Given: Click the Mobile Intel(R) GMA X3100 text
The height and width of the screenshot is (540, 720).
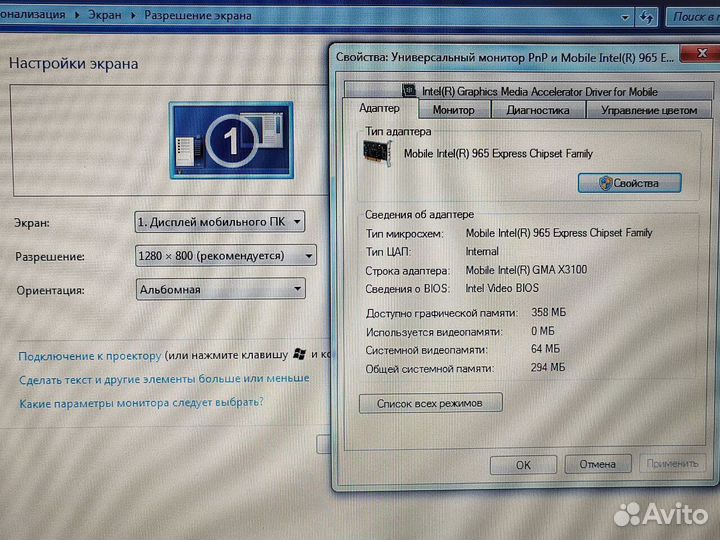Looking at the screenshot, I should coord(526,270).
